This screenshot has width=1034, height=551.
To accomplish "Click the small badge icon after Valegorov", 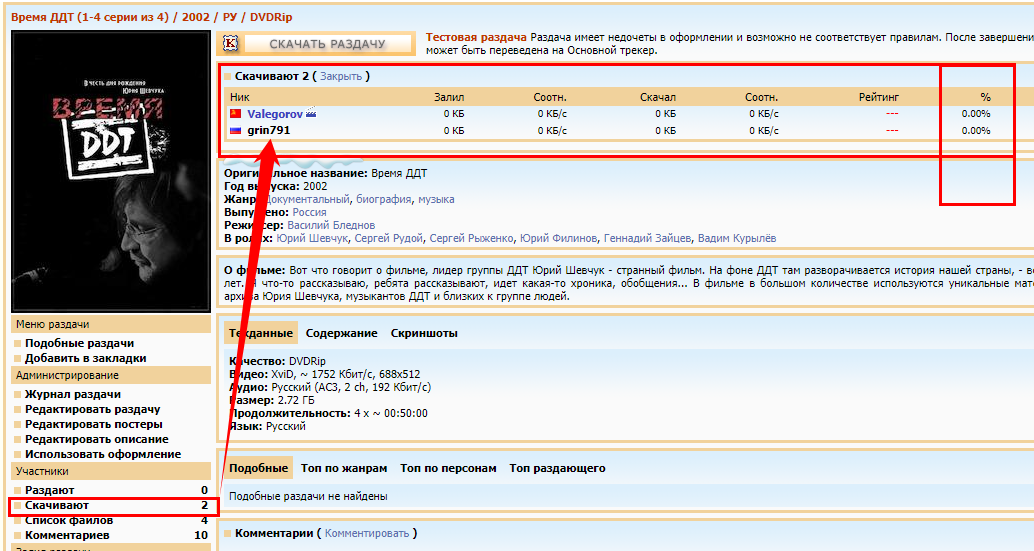I will pyautogui.click(x=311, y=114).
